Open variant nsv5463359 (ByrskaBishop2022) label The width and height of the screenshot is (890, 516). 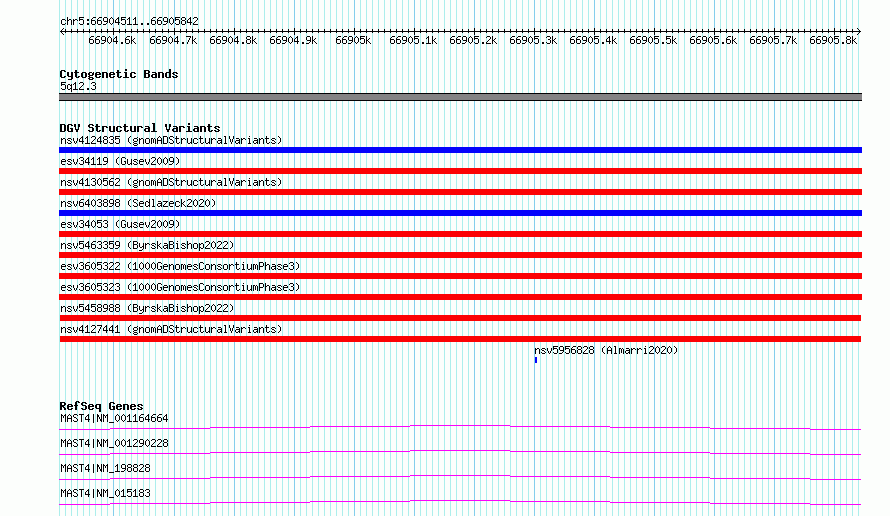[x=147, y=245]
